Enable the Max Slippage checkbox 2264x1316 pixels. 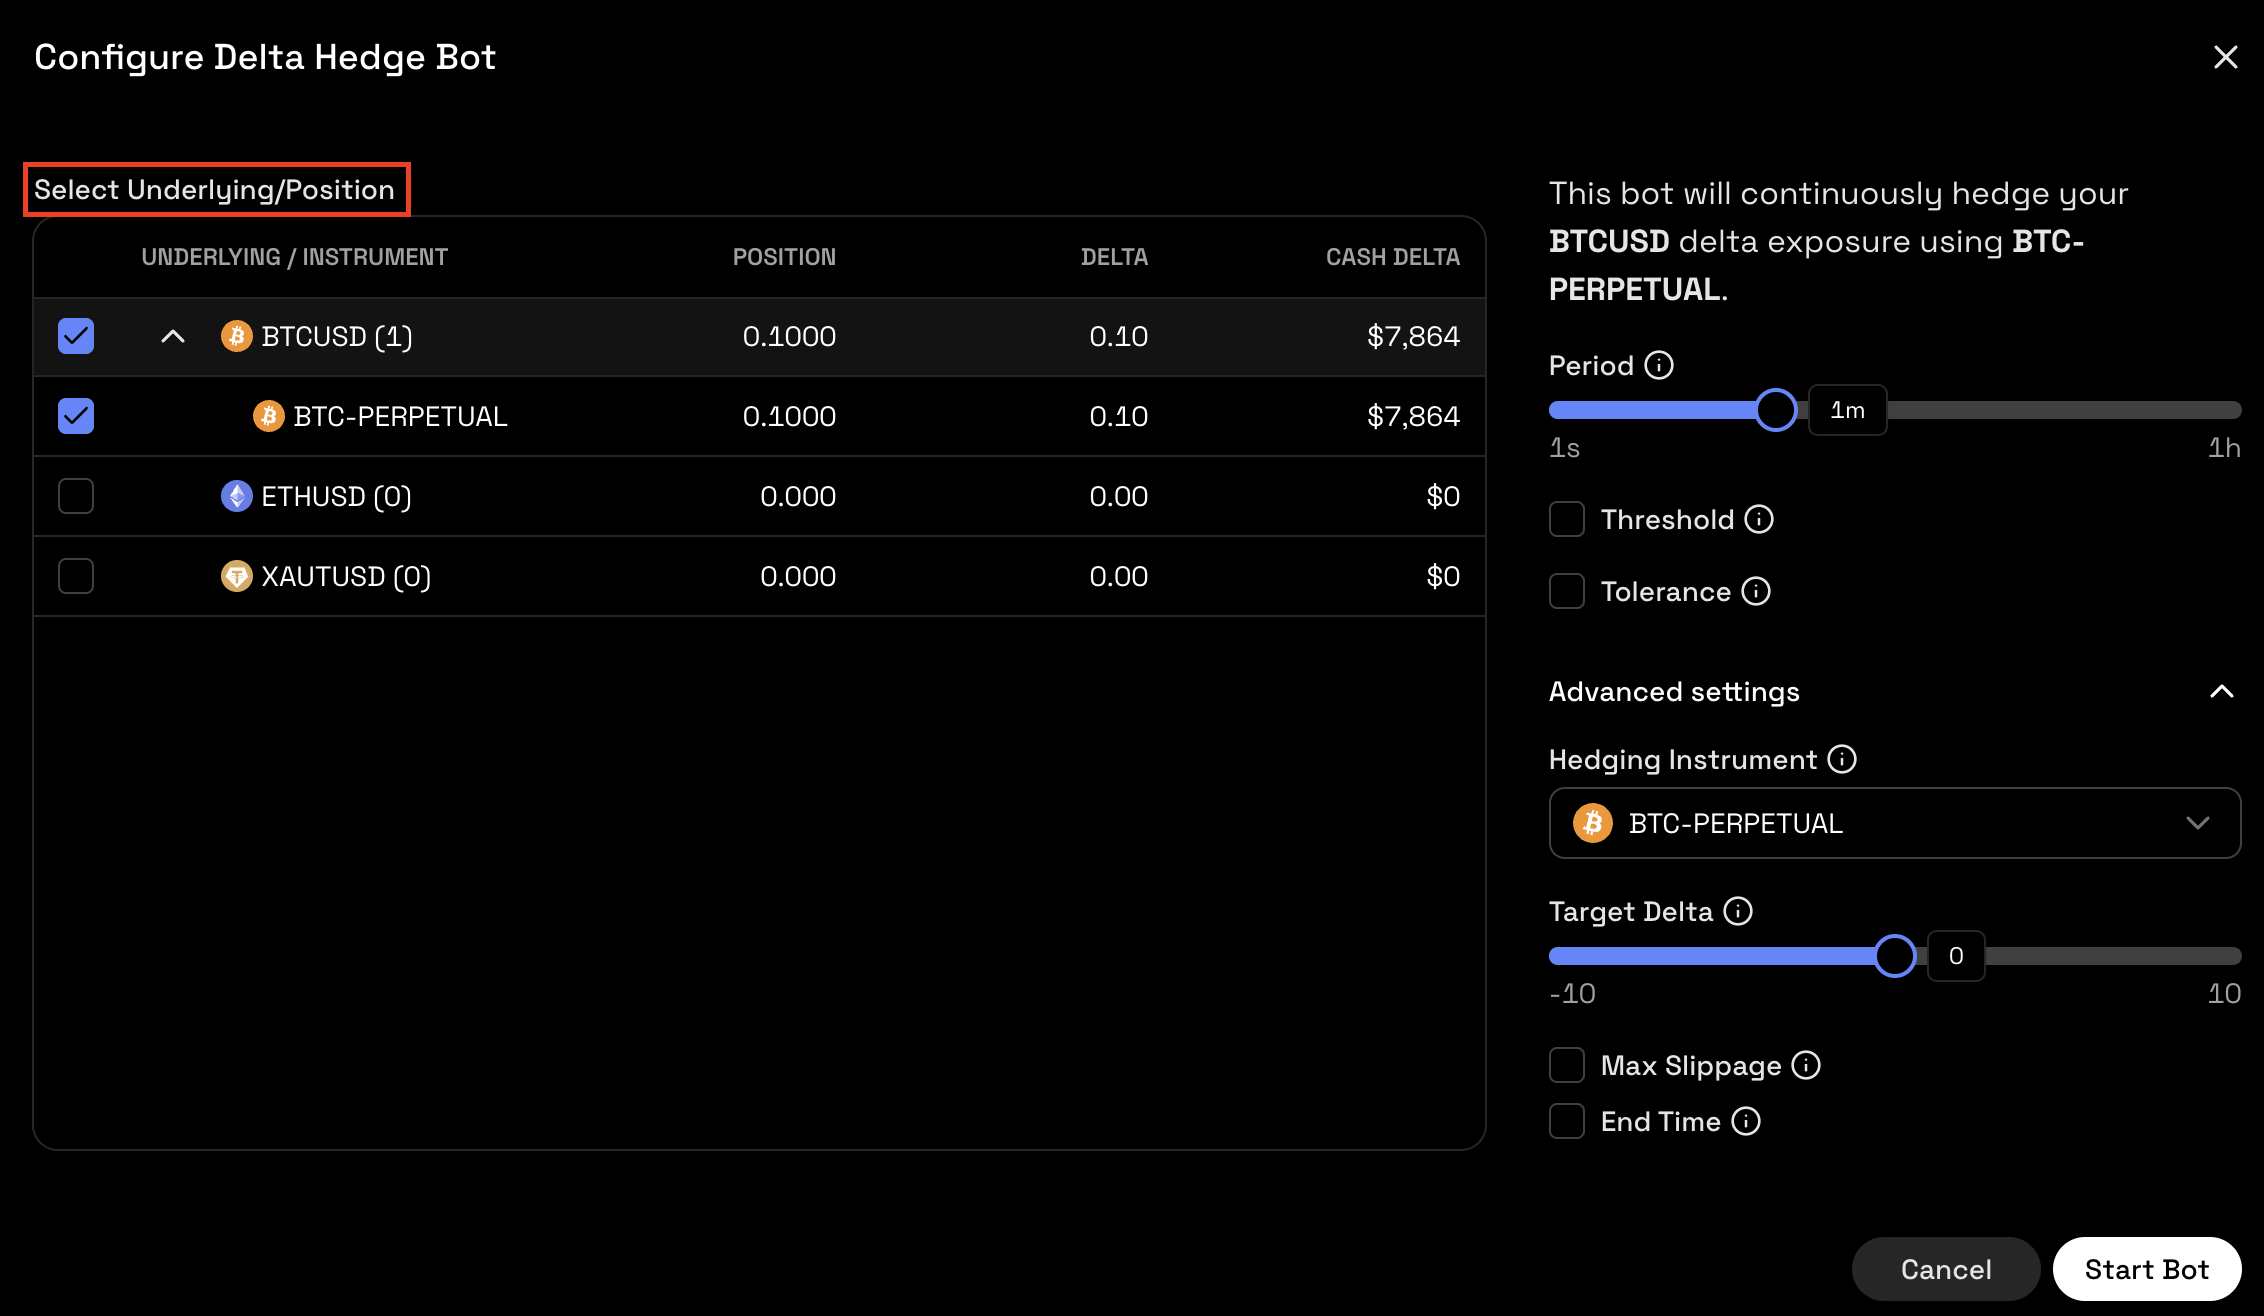coord(1567,1066)
